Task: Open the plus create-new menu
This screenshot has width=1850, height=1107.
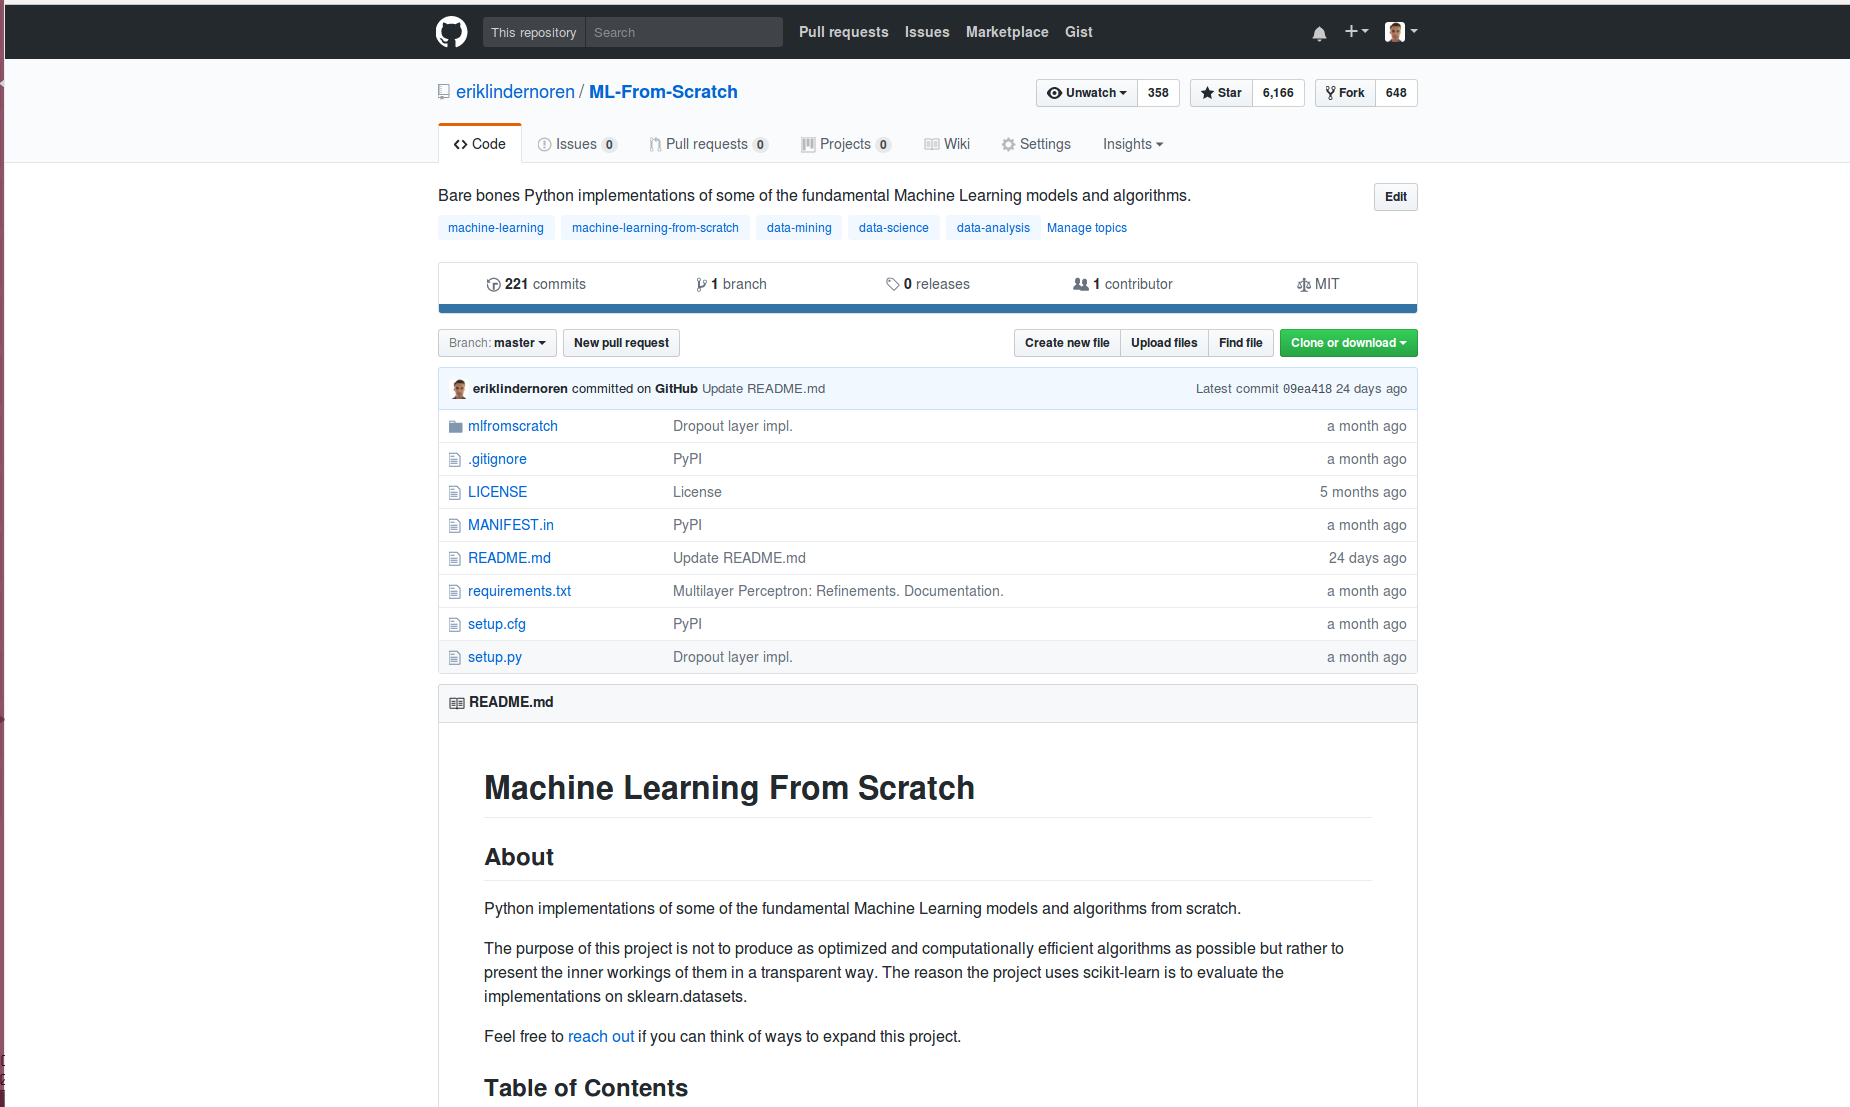Action: click(x=1356, y=32)
